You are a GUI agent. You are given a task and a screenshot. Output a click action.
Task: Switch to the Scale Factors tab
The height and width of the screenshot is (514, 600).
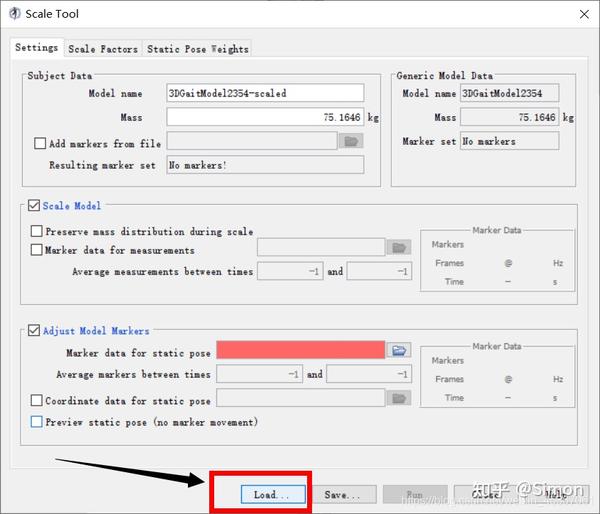click(103, 49)
